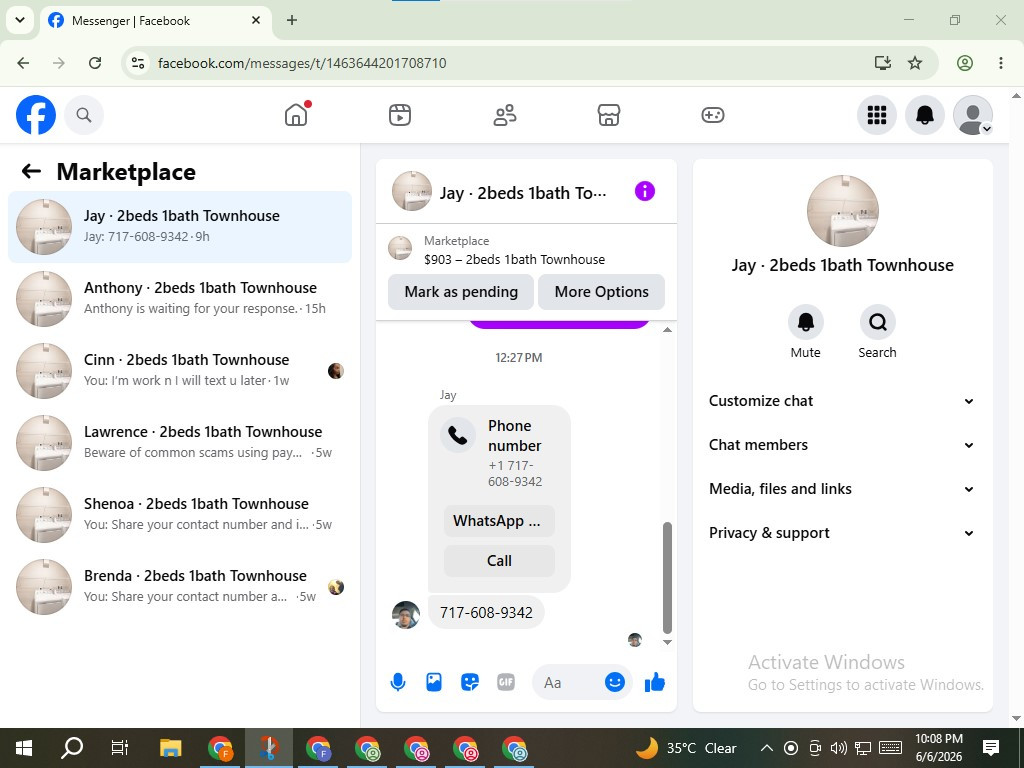Click the 717-608-9342 message bubble
Image resolution: width=1024 pixels, height=768 pixels.
click(486, 613)
